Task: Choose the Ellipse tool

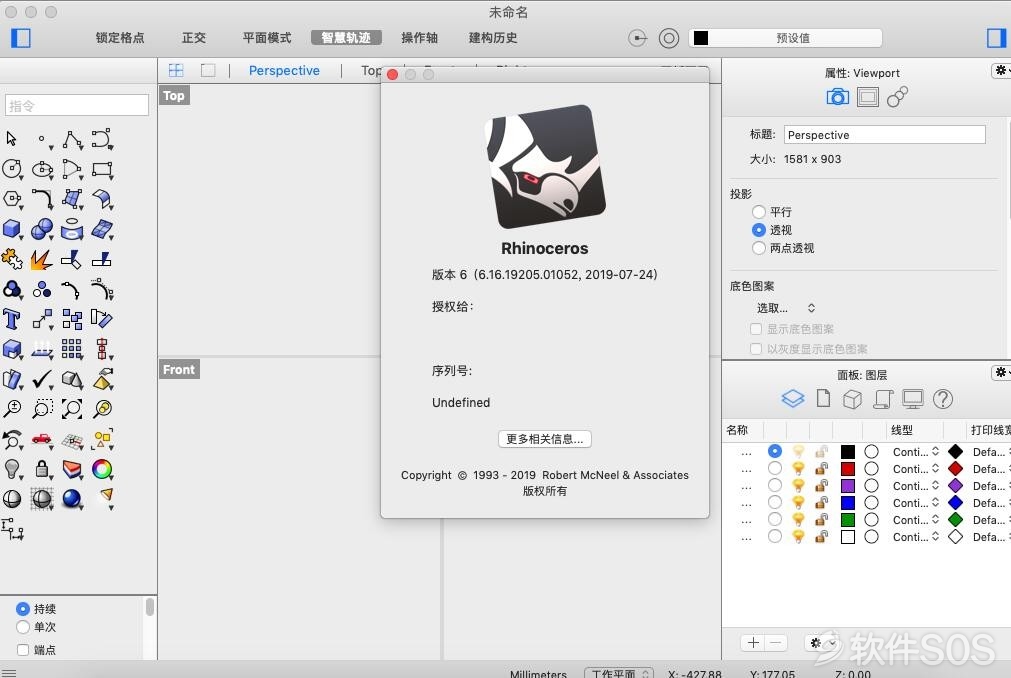Action: pyautogui.click(x=43, y=169)
